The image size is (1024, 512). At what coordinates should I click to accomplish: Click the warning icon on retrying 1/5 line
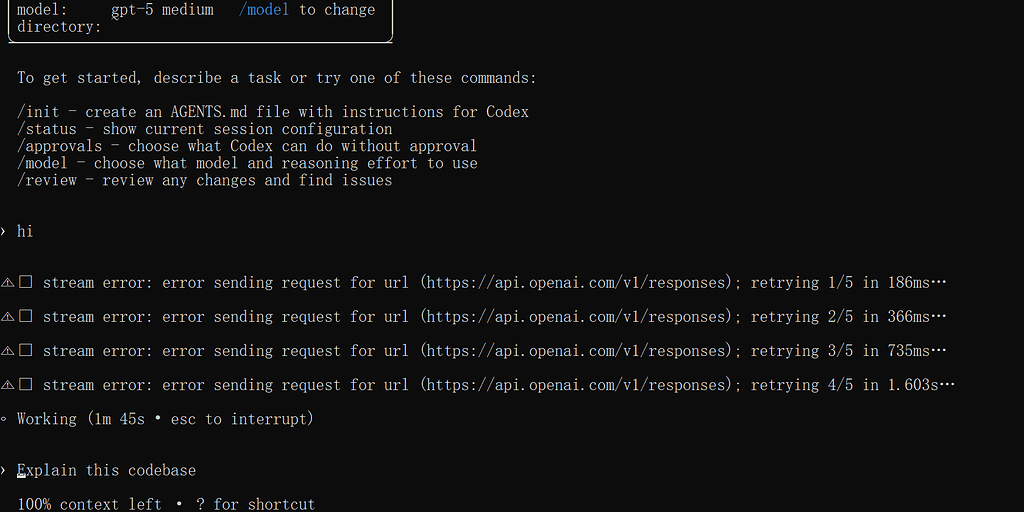(7, 283)
